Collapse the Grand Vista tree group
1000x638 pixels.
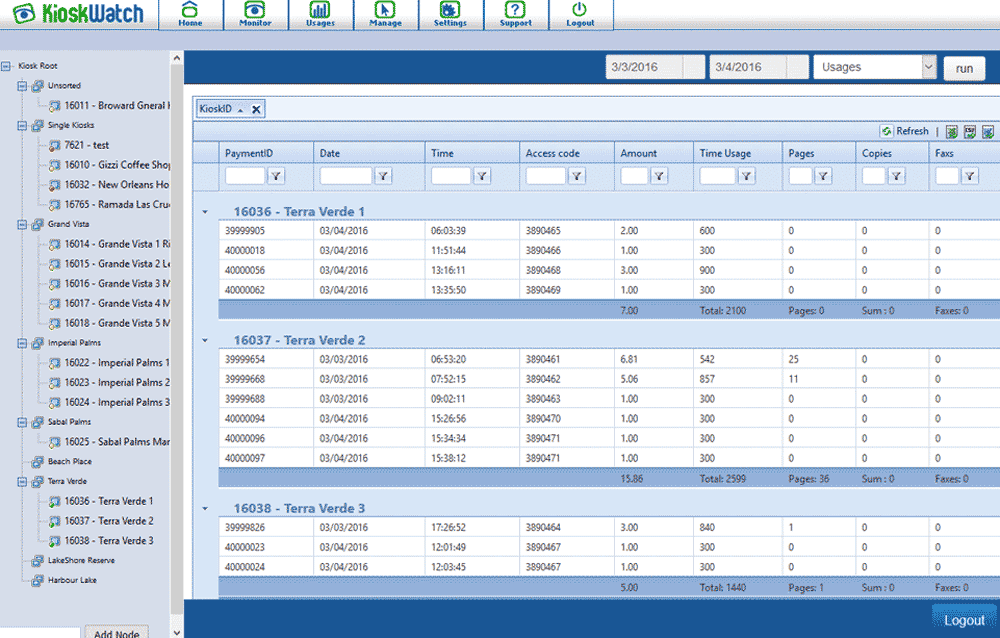(22, 224)
